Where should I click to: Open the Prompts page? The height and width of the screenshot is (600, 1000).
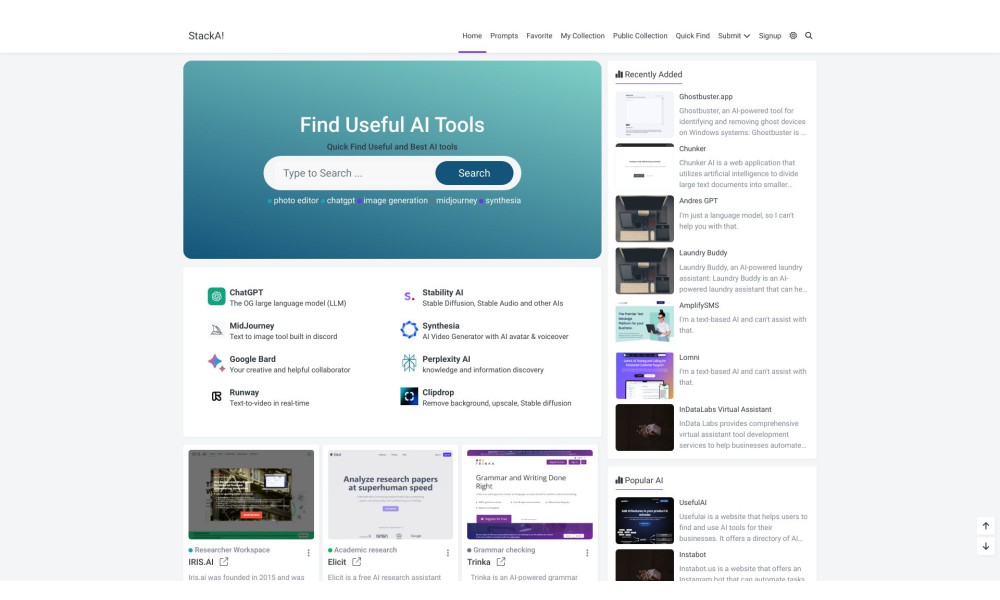[504, 36]
